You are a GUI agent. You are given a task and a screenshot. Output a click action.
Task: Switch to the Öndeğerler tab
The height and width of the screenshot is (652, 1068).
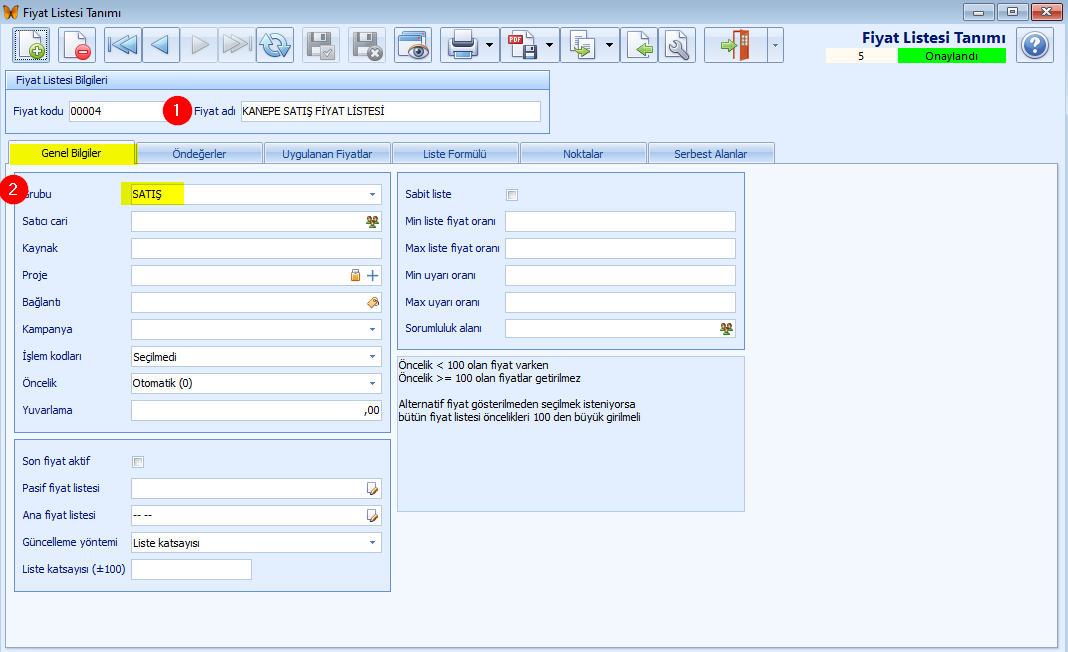[x=199, y=153]
